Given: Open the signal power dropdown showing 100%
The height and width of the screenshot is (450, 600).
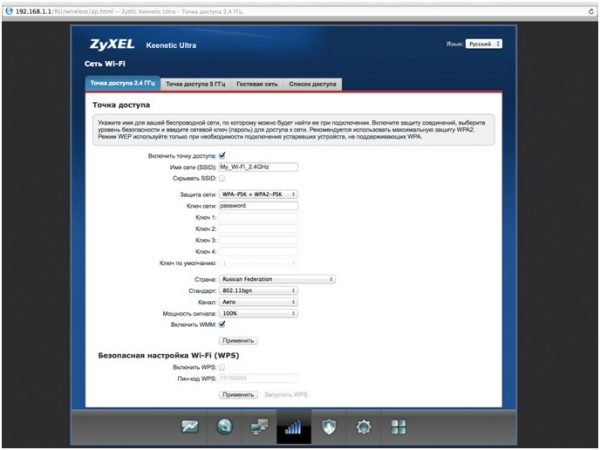Looking at the screenshot, I should click(258, 313).
